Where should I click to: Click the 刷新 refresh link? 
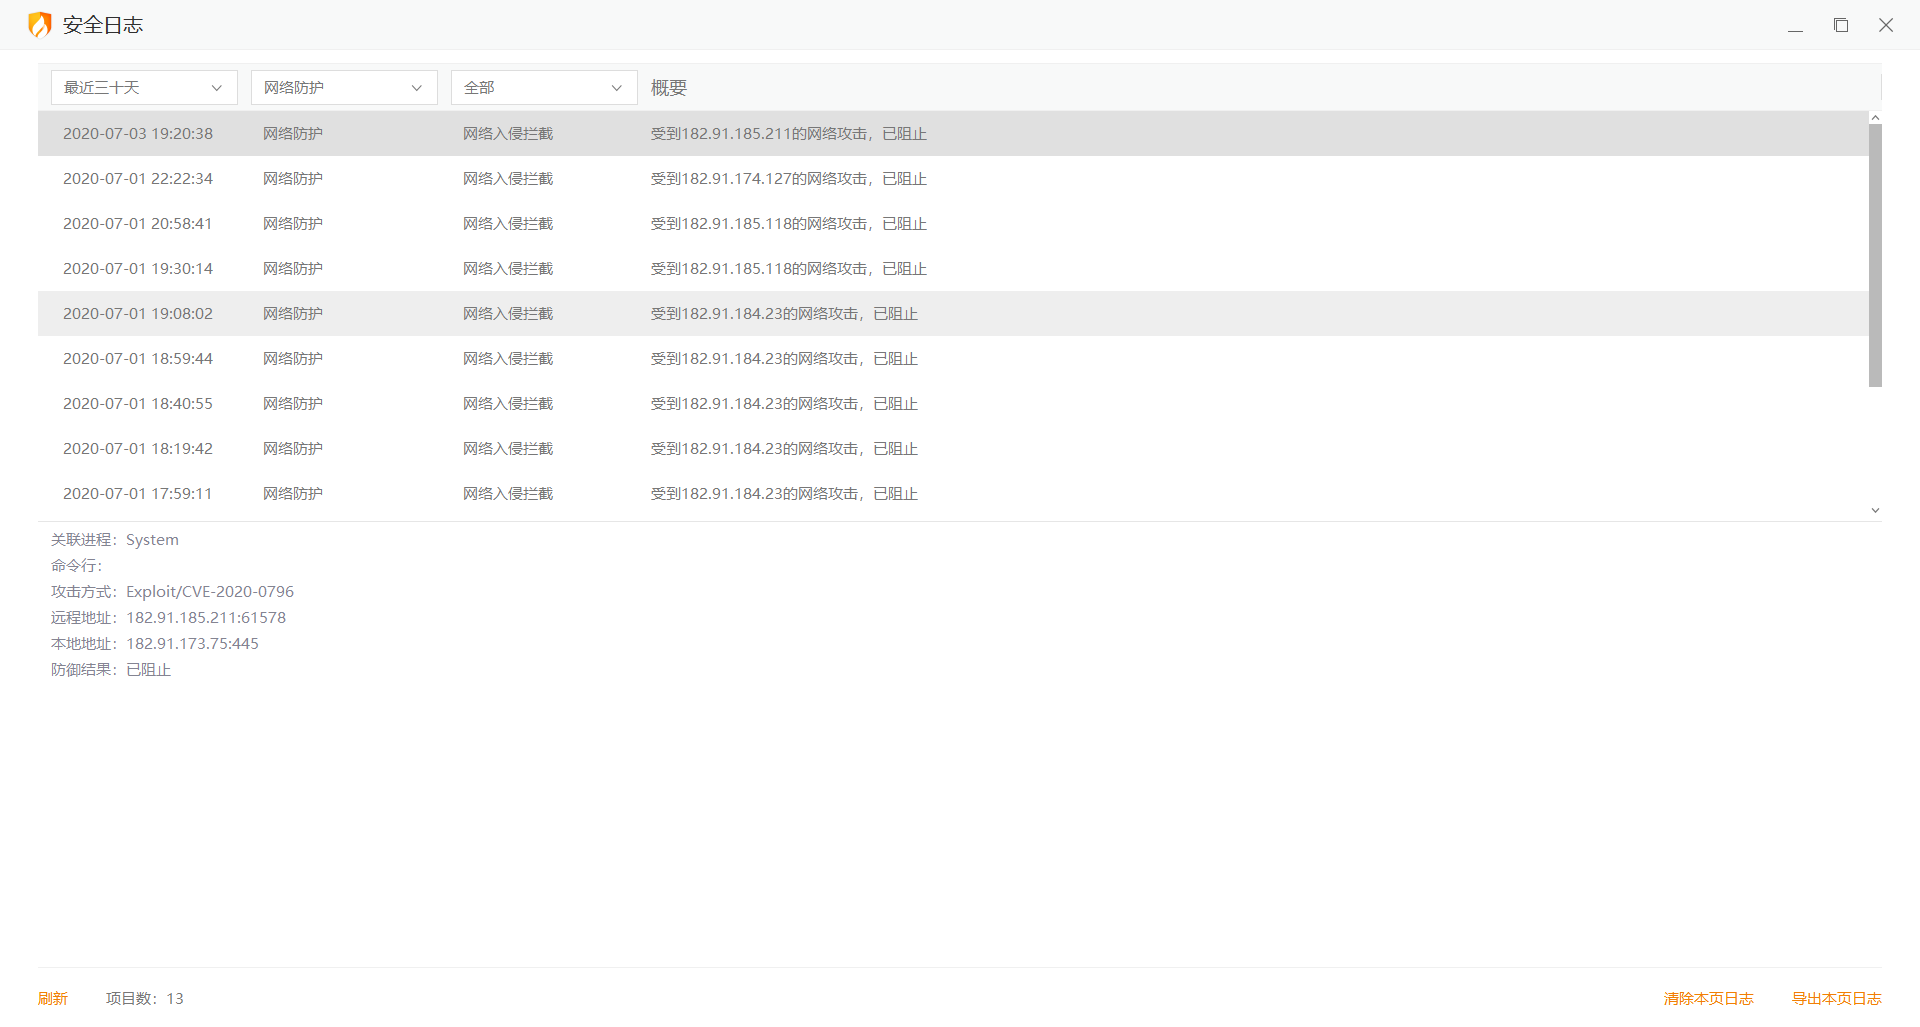[53, 998]
